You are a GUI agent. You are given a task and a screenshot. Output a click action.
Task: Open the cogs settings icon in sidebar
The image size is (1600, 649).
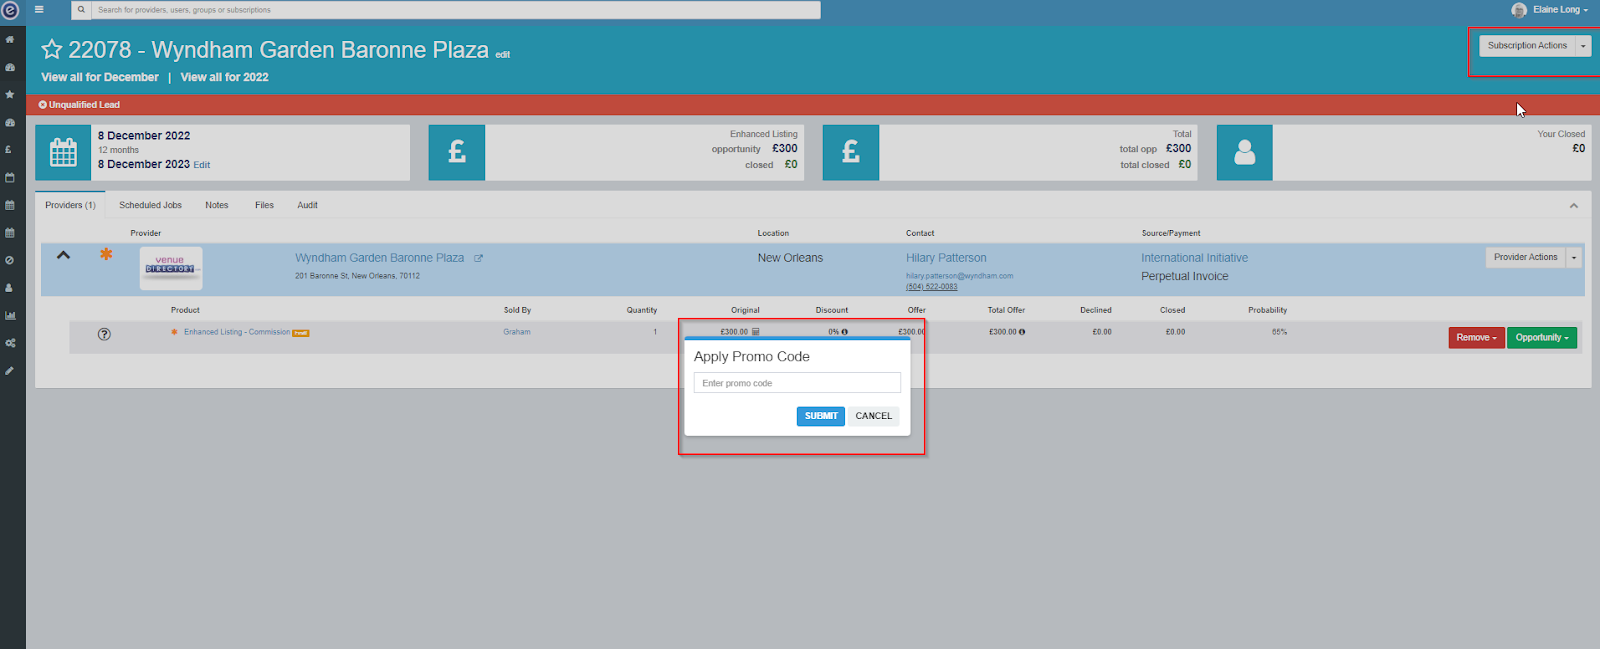click(x=10, y=343)
